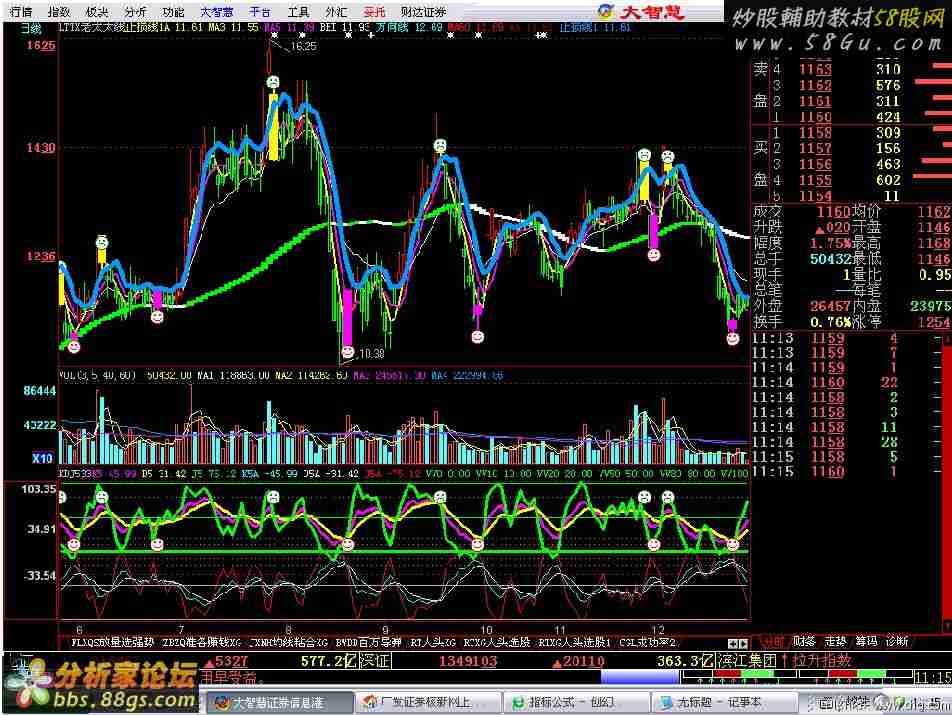Image resolution: width=952 pixels, height=715 pixels.
Task: Open the 工具 menu
Action: (x=298, y=12)
